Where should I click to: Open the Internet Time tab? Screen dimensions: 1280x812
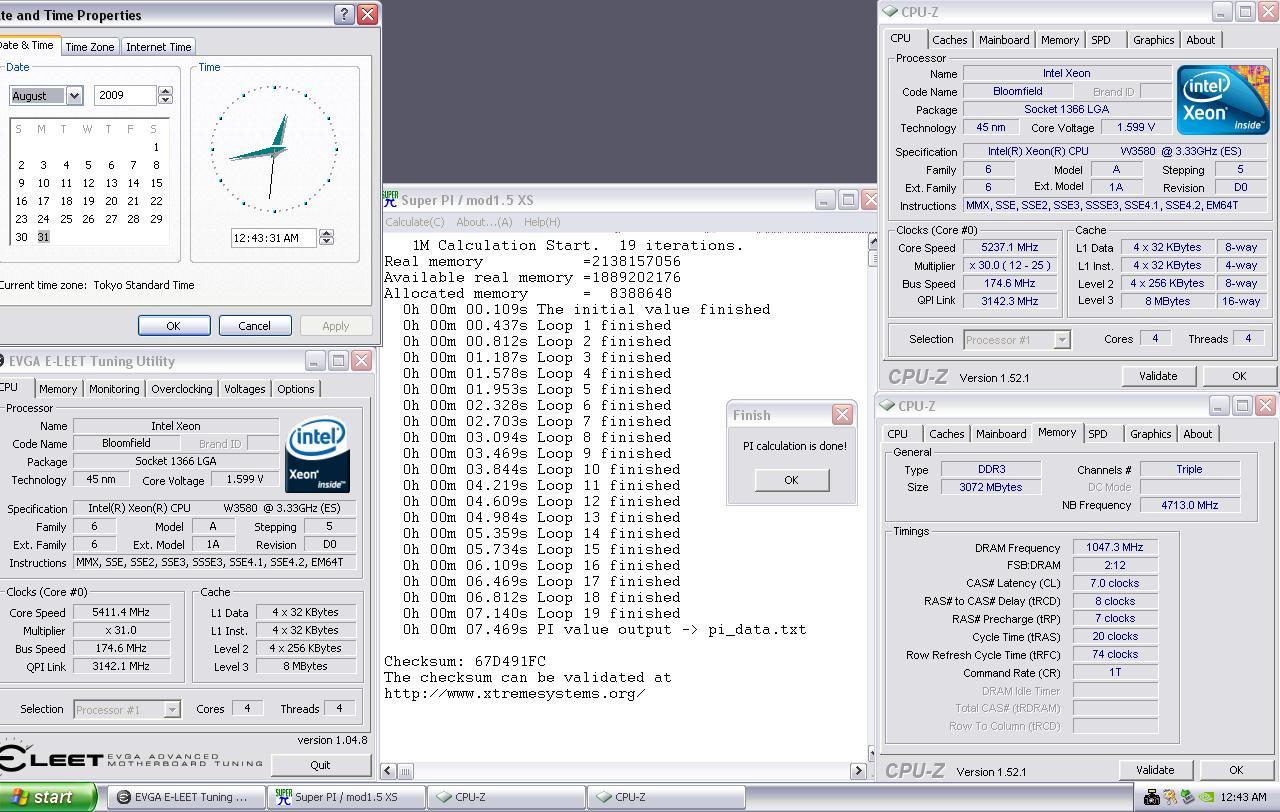pyautogui.click(x=158, y=47)
